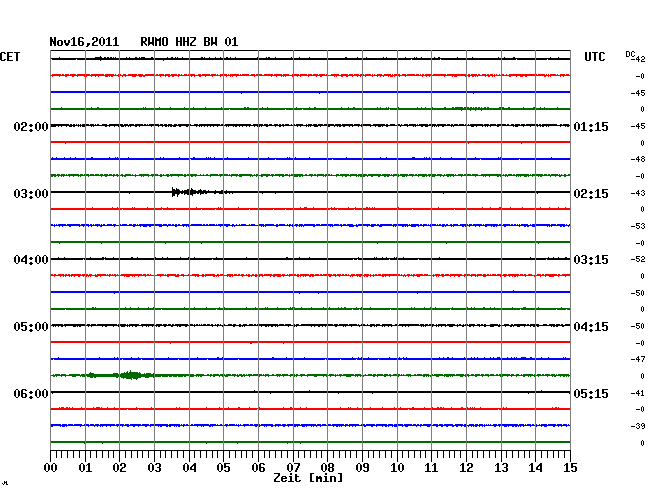Click minute 12 on the time axis
The width and height of the screenshot is (650, 494).
click(466, 468)
